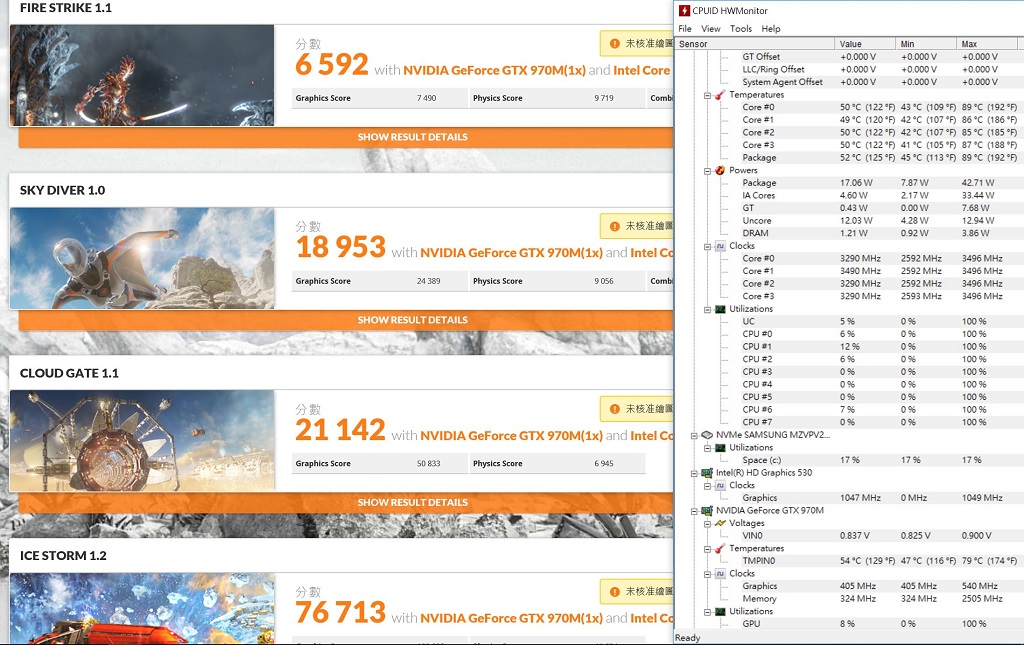Click the Min column header
The height and width of the screenshot is (645, 1024).
[x=926, y=44]
